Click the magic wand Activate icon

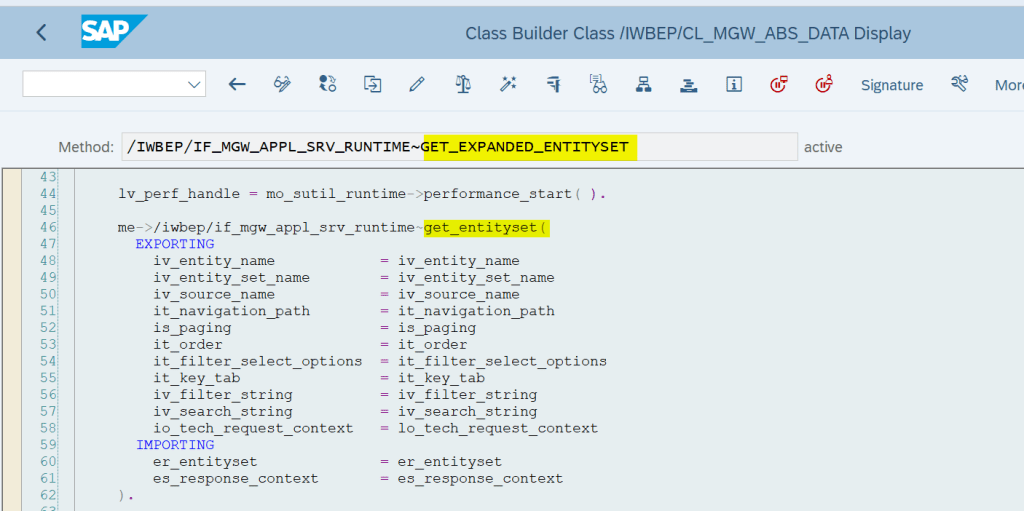pos(508,84)
